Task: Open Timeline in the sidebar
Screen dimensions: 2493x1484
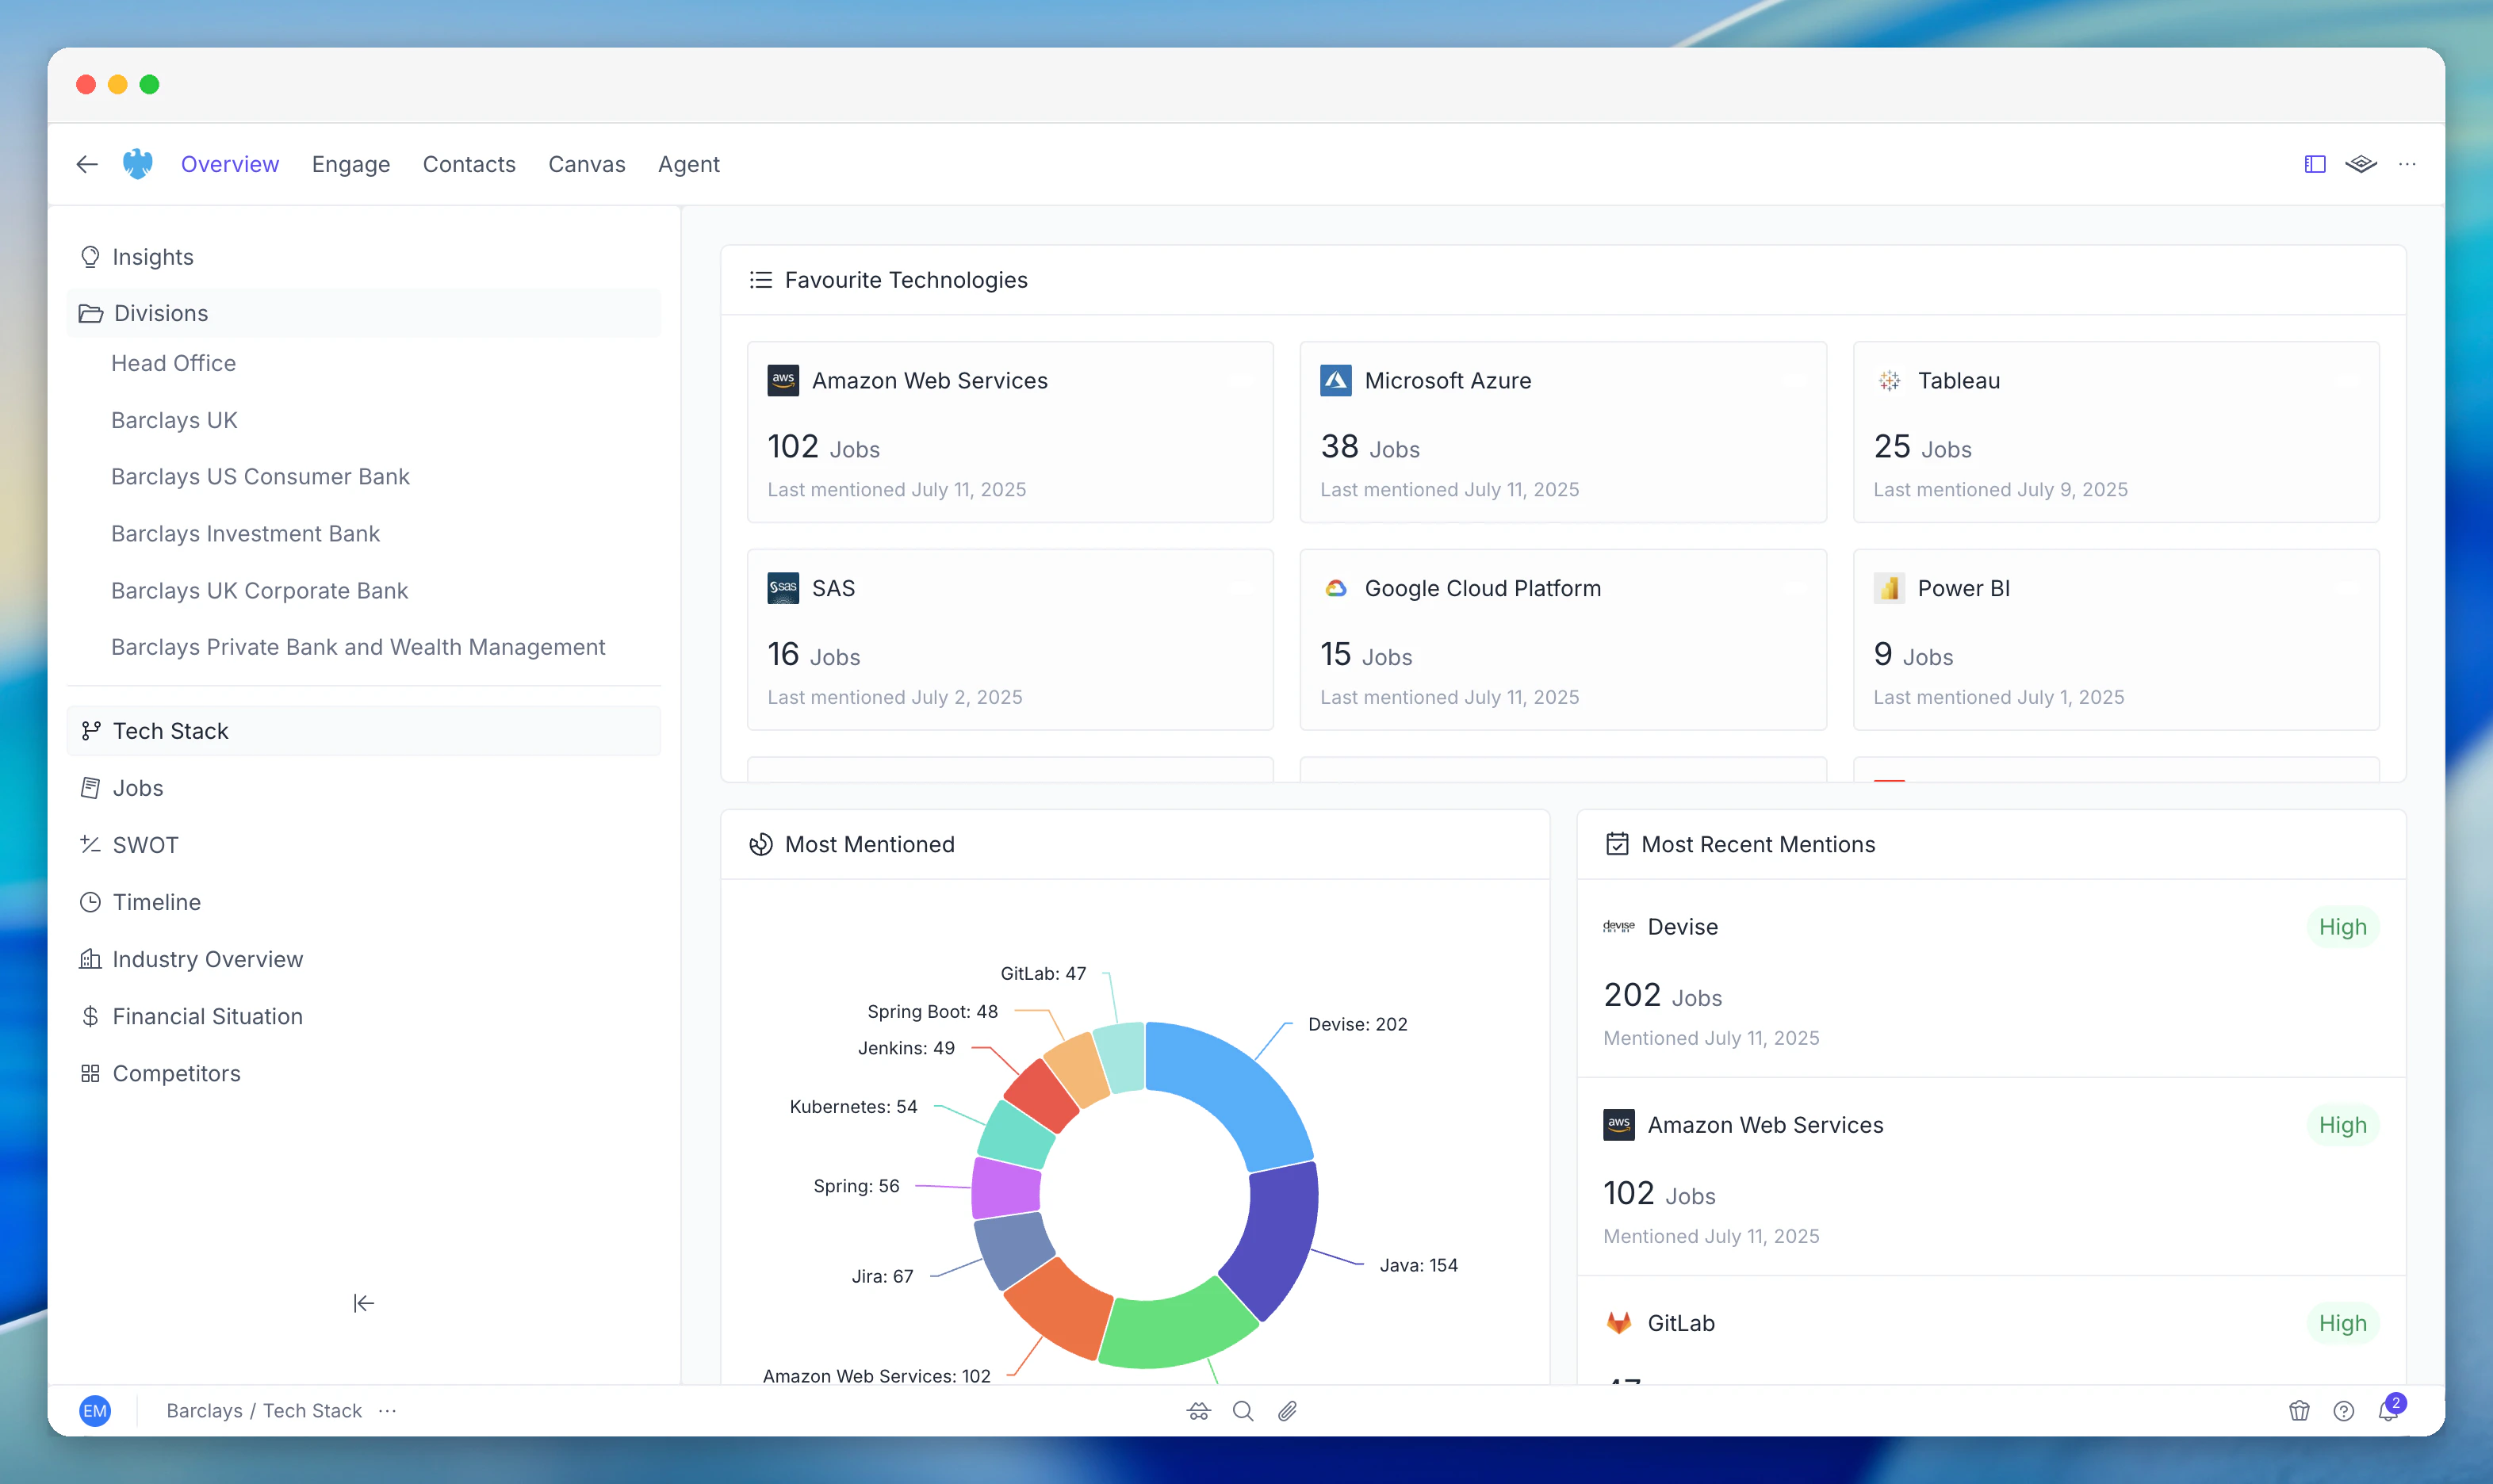Action: (x=364, y=902)
